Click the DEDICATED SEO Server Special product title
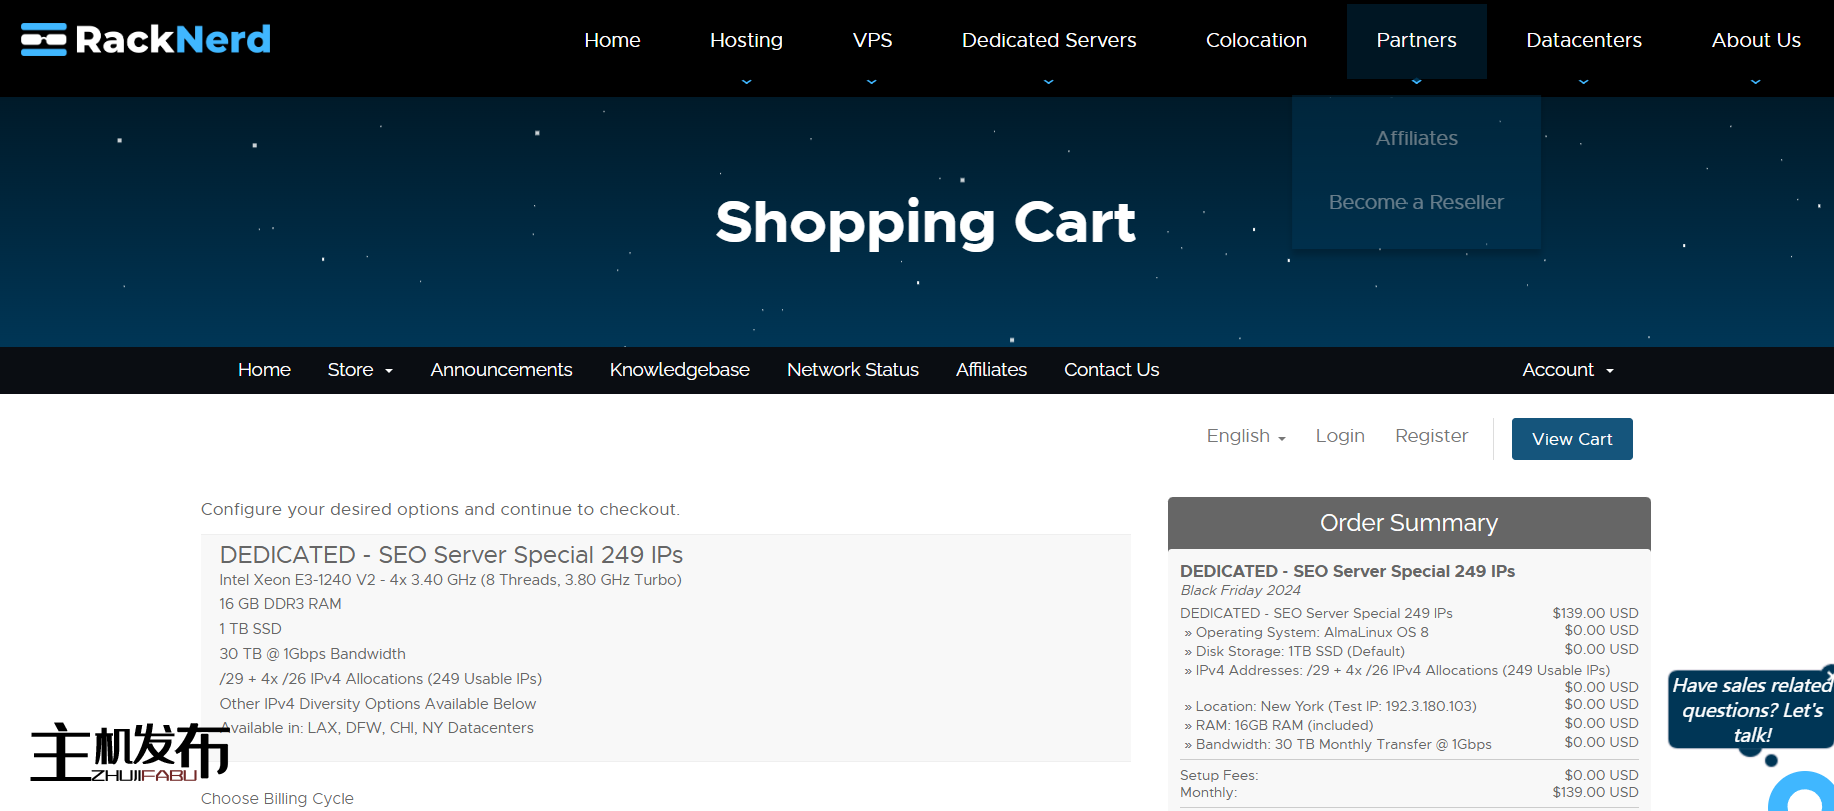The image size is (1834, 811). (x=451, y=555)
